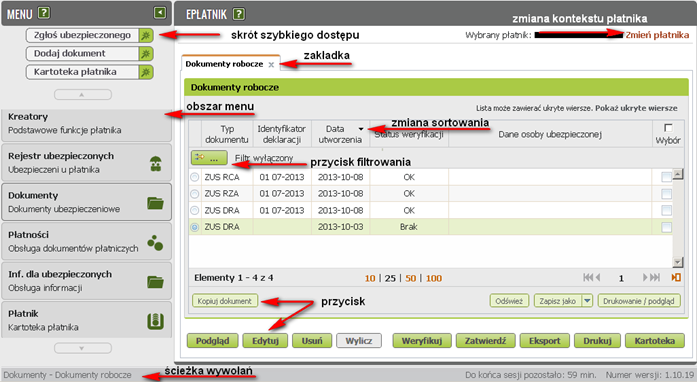Click Dodaj dokument shortcut
The image size is (697, 382).
point(83,54)
